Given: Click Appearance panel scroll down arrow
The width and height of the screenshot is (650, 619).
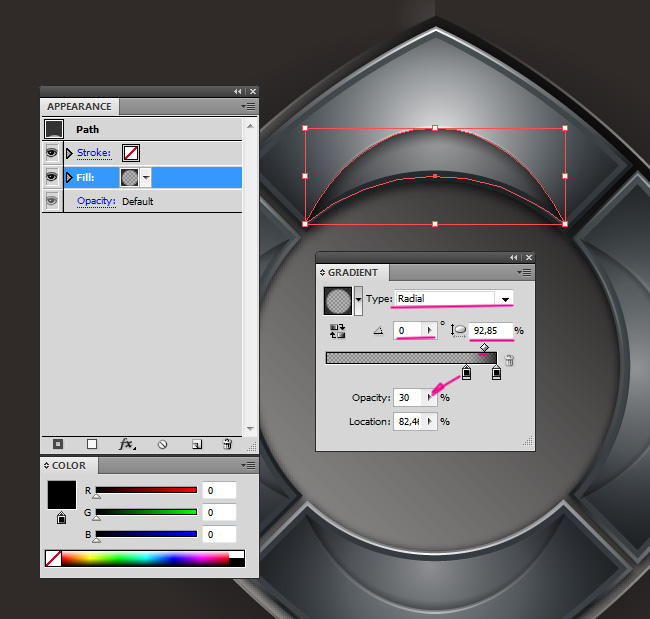Looking at the screenshot, I should 250,428.
